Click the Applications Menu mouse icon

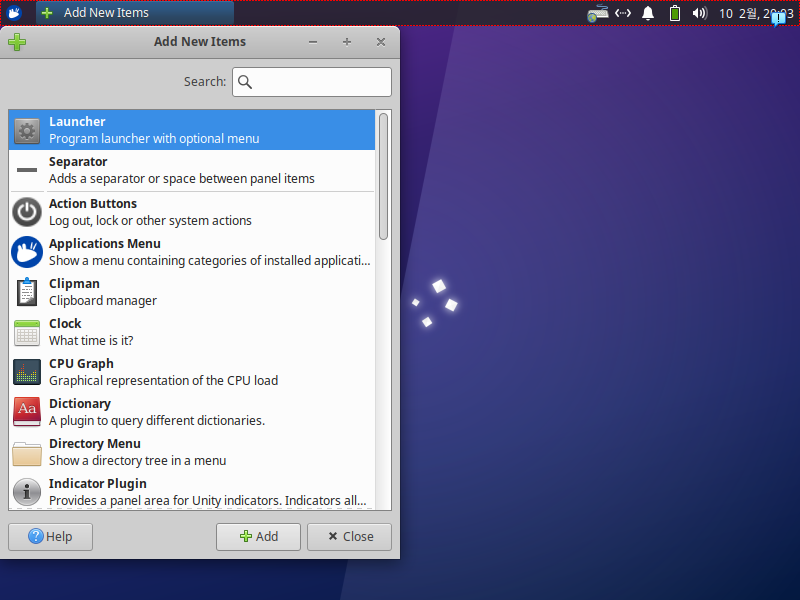27,252
